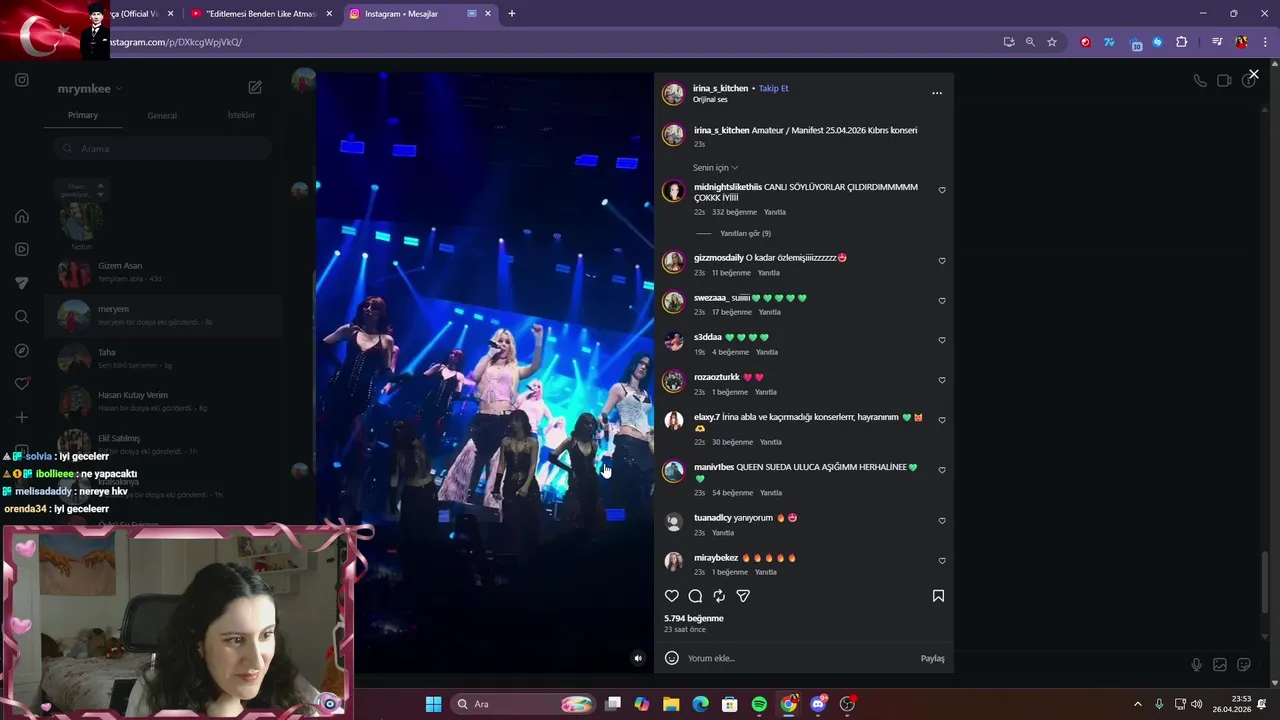The height and width of the screenshot is (720, 1280).
Task: Save post with the bookmark icon
Action: 938,596
